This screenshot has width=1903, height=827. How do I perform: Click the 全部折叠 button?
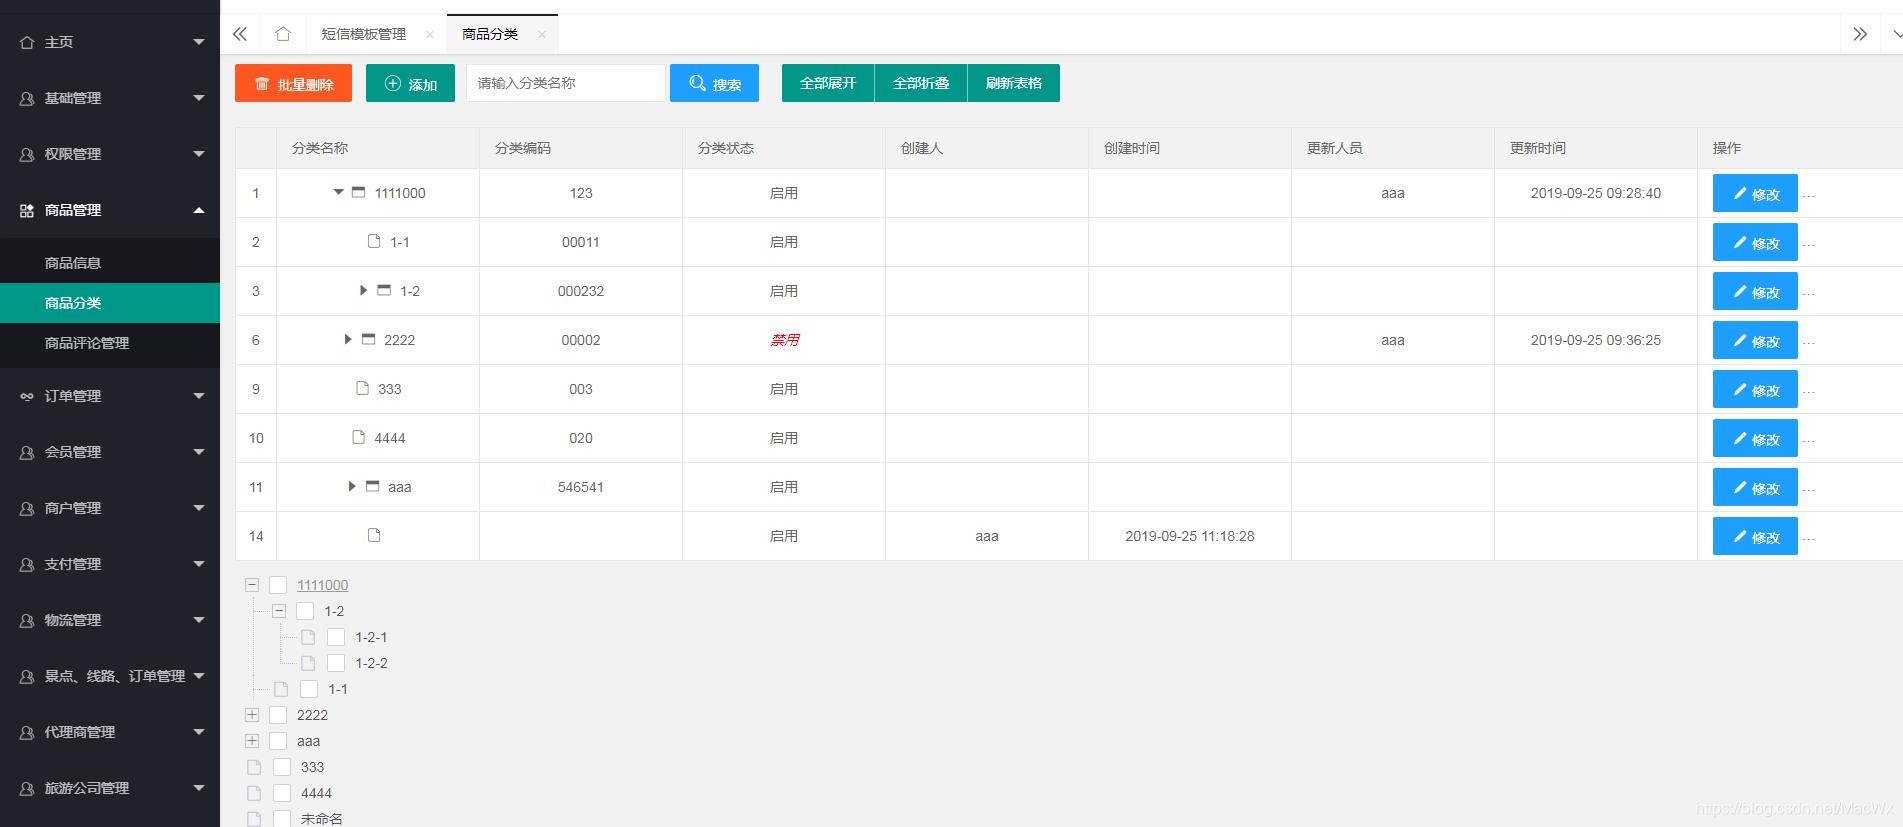[x=921, y=83]
